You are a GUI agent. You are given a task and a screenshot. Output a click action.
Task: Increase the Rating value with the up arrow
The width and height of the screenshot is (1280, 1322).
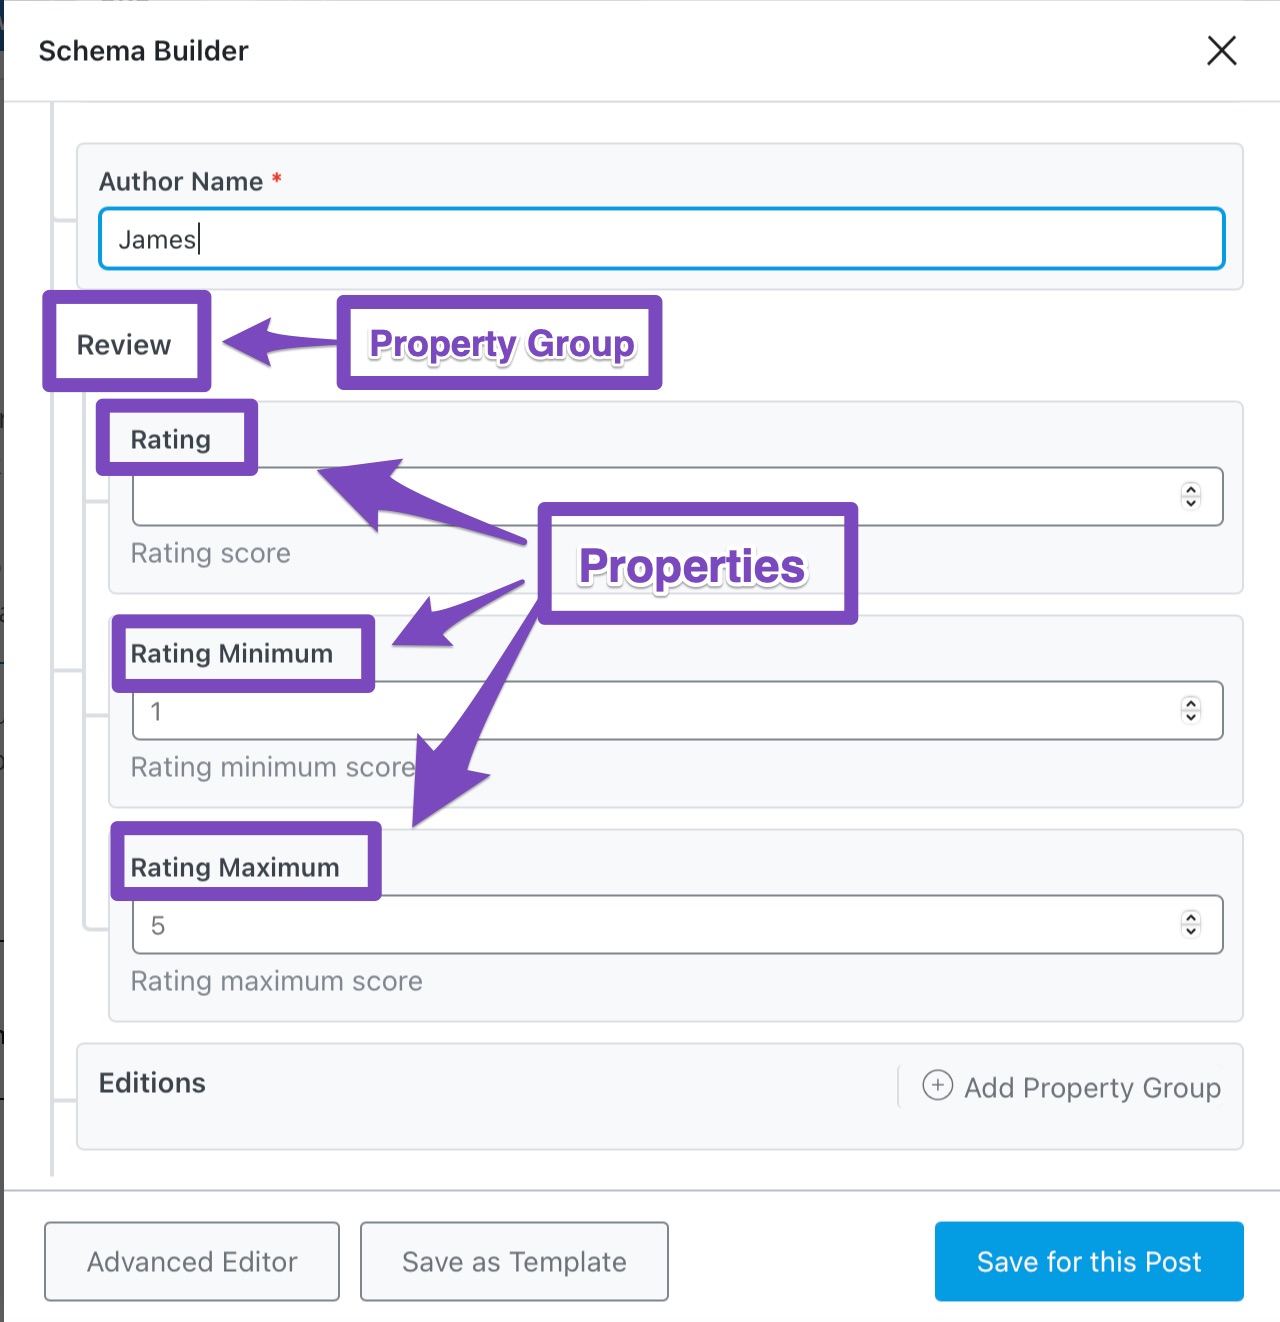pyautogui.click(x=1190, y=489)
